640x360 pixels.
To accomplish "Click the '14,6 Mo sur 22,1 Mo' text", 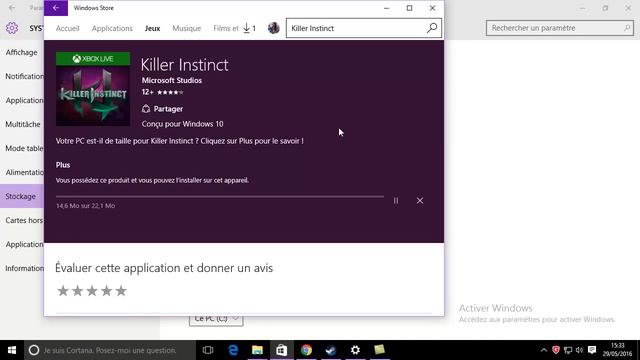I will click(x=85, y=206).
